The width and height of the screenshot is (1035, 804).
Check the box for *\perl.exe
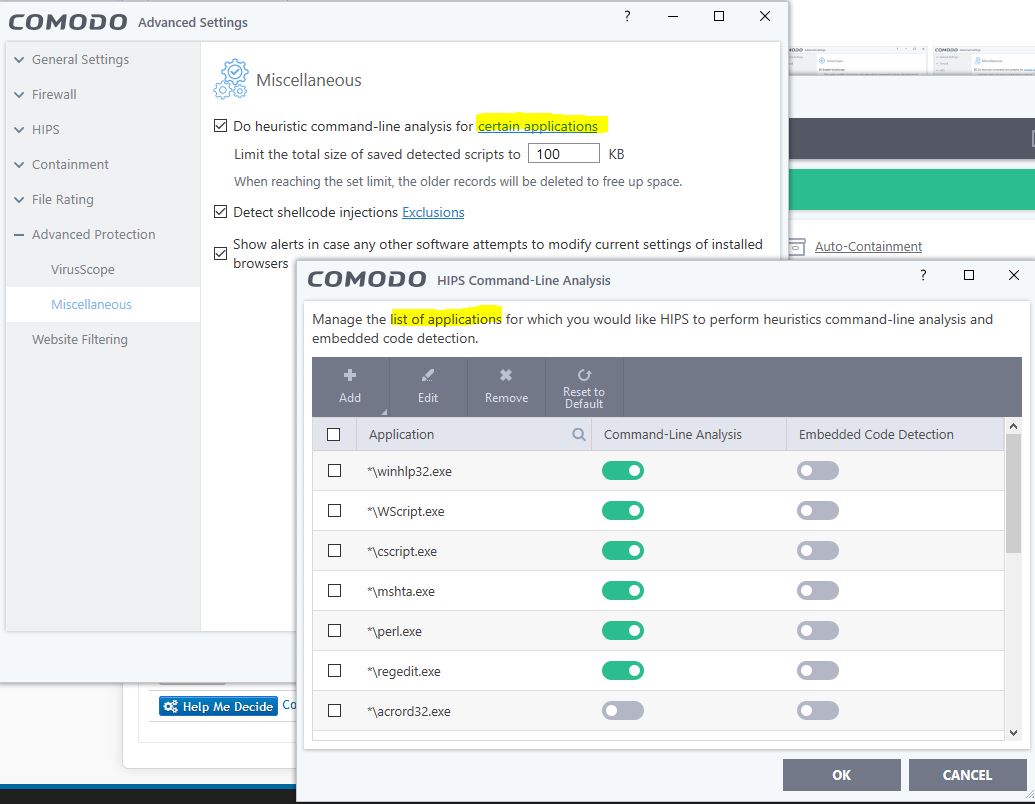coord(335,631)
